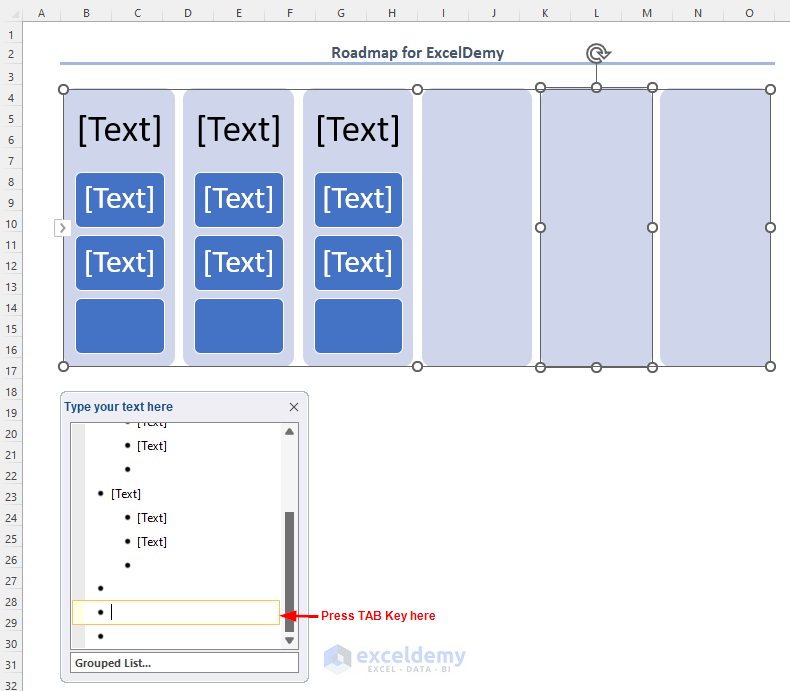Click the 'Roadmap for ExcelDemy' title cell
Image resolution: width=790 pixels, height=691 pixels.
point(417,53)
